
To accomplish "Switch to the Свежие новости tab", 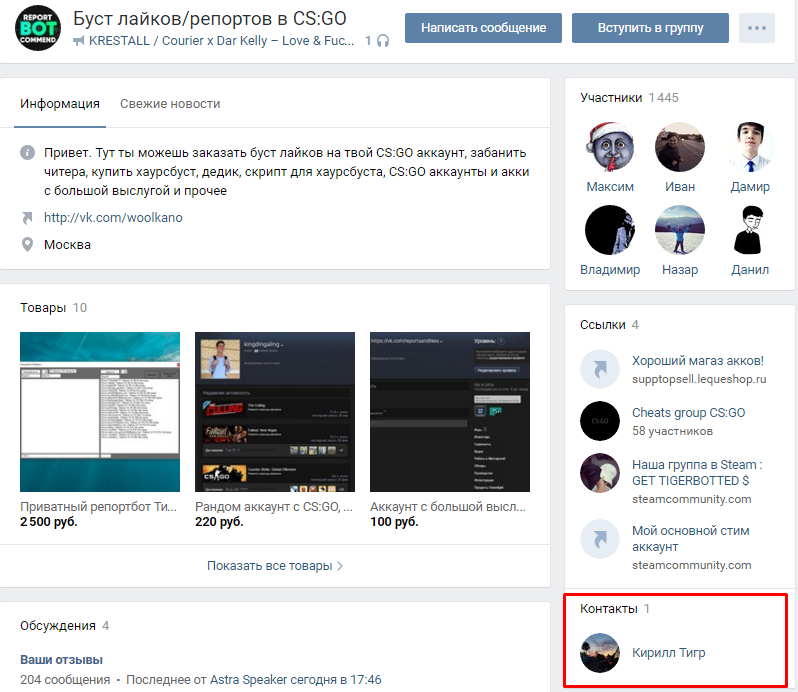I will pos(170,104).
